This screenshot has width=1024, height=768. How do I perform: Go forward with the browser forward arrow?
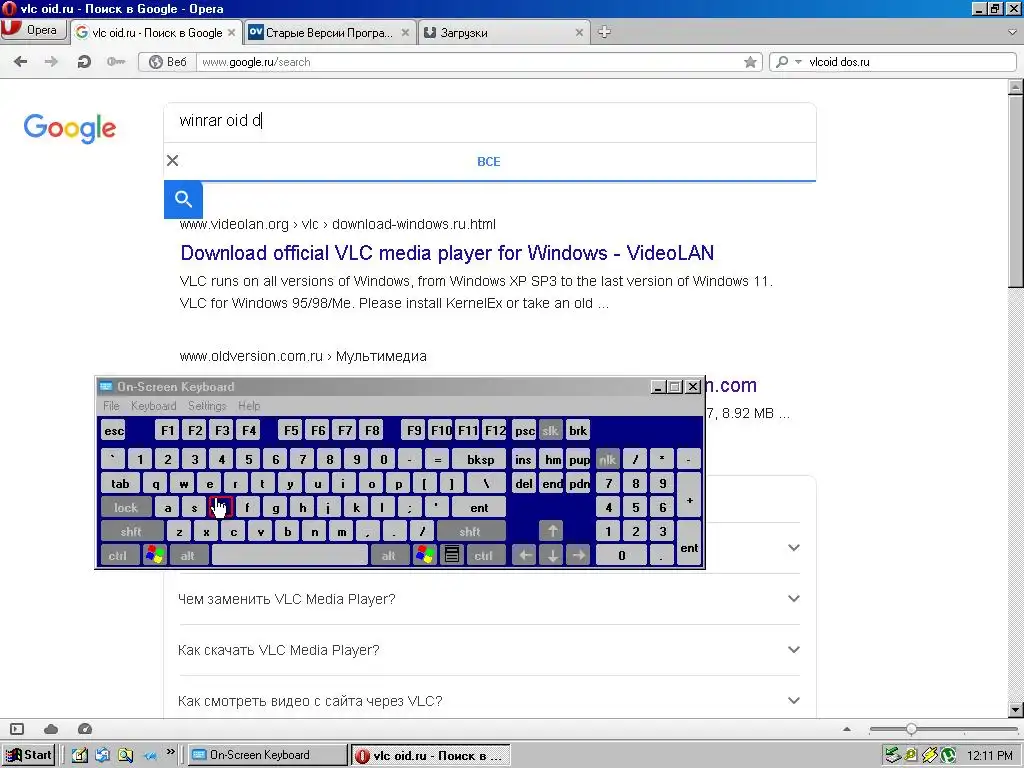pos(51,62)
